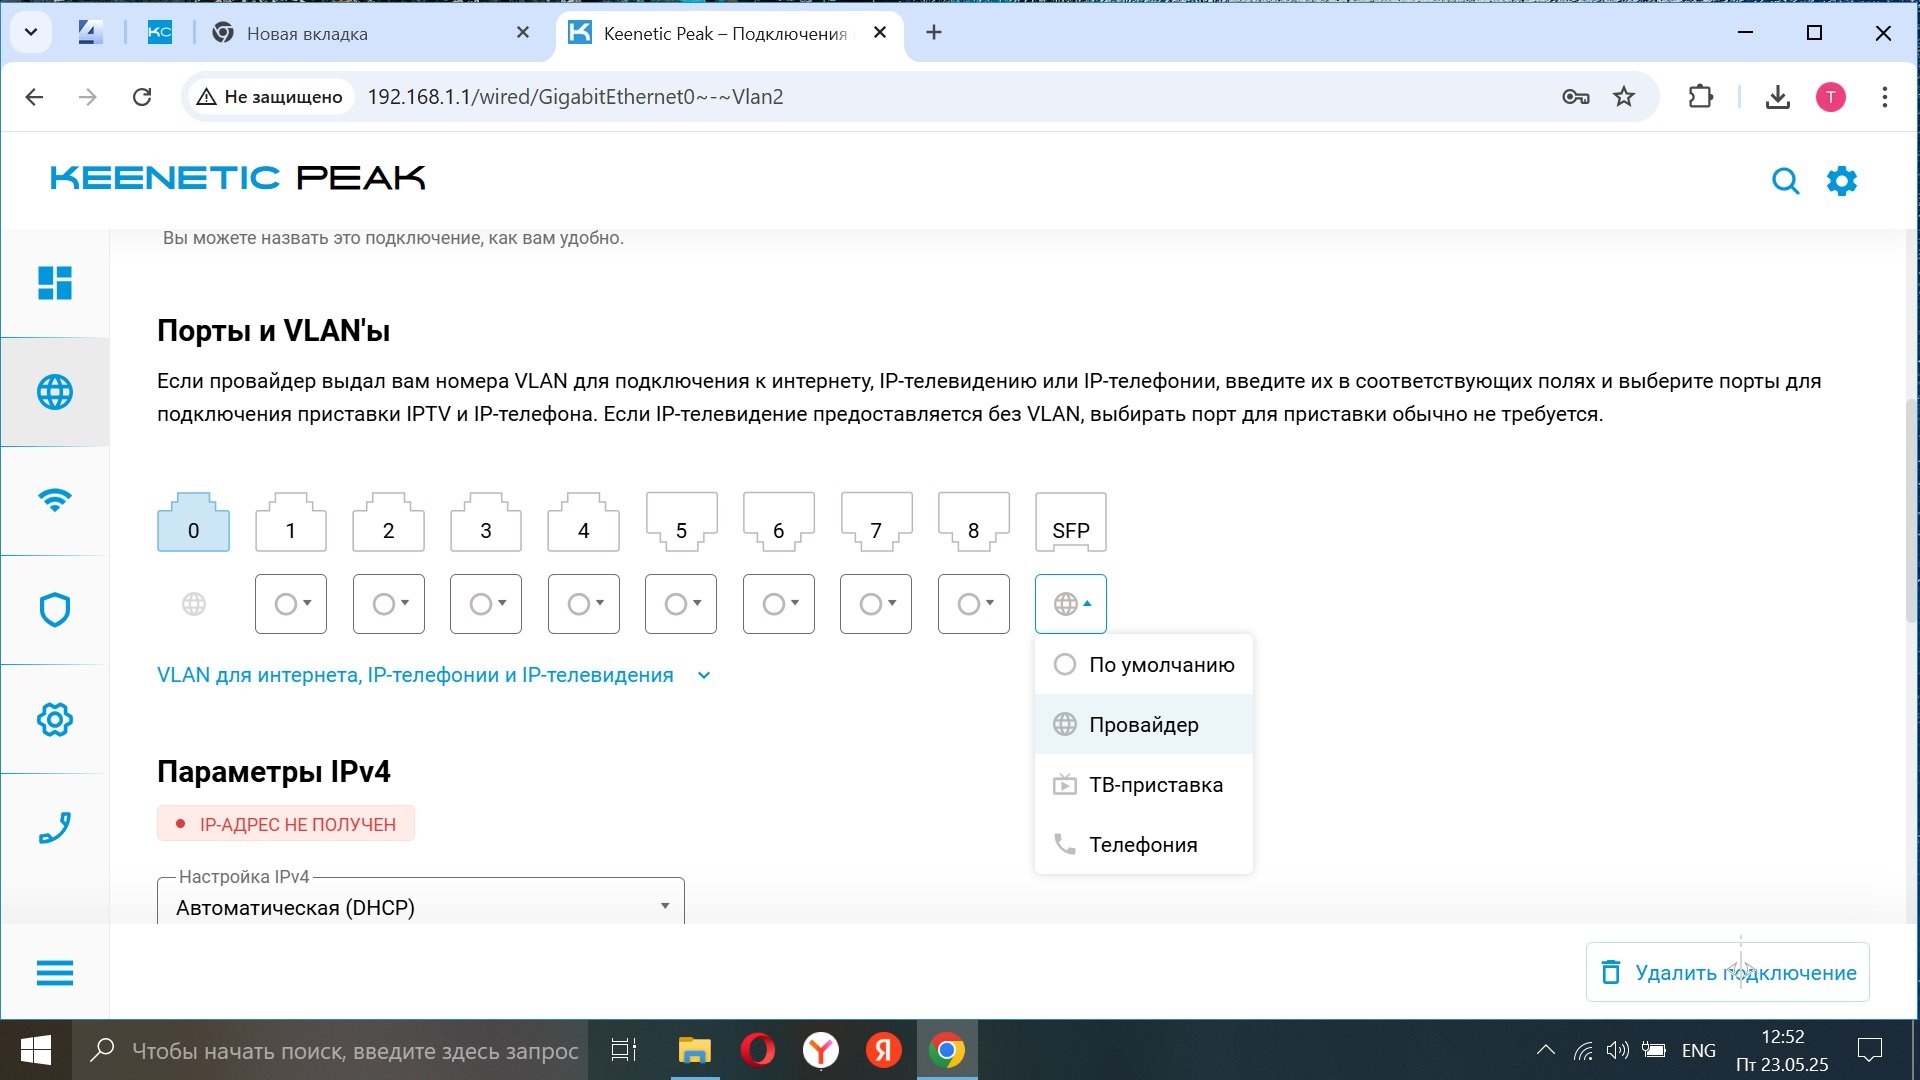Viewport: 1920px width, 1080px height.
Task: Select port 2 icon
Action: point(389,522)
